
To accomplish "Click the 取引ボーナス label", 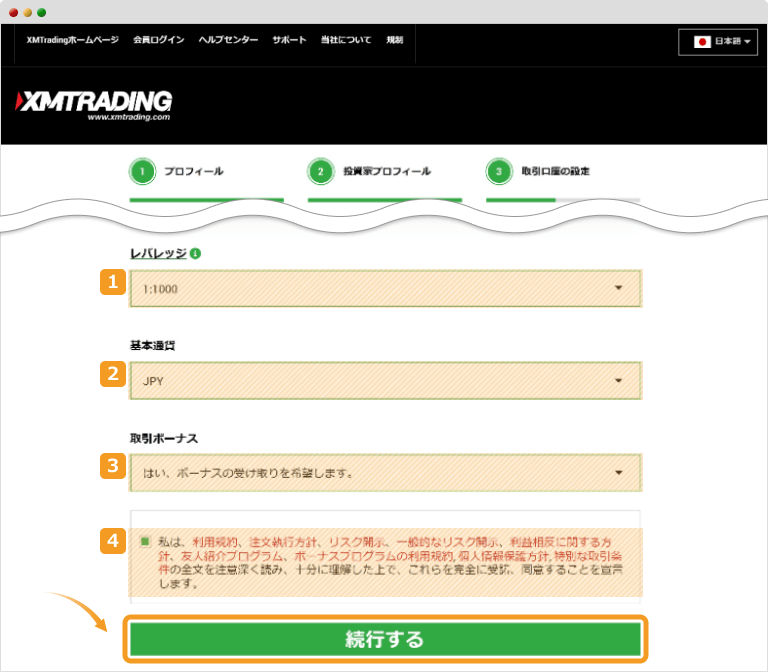I will click(x=164, y=438).
